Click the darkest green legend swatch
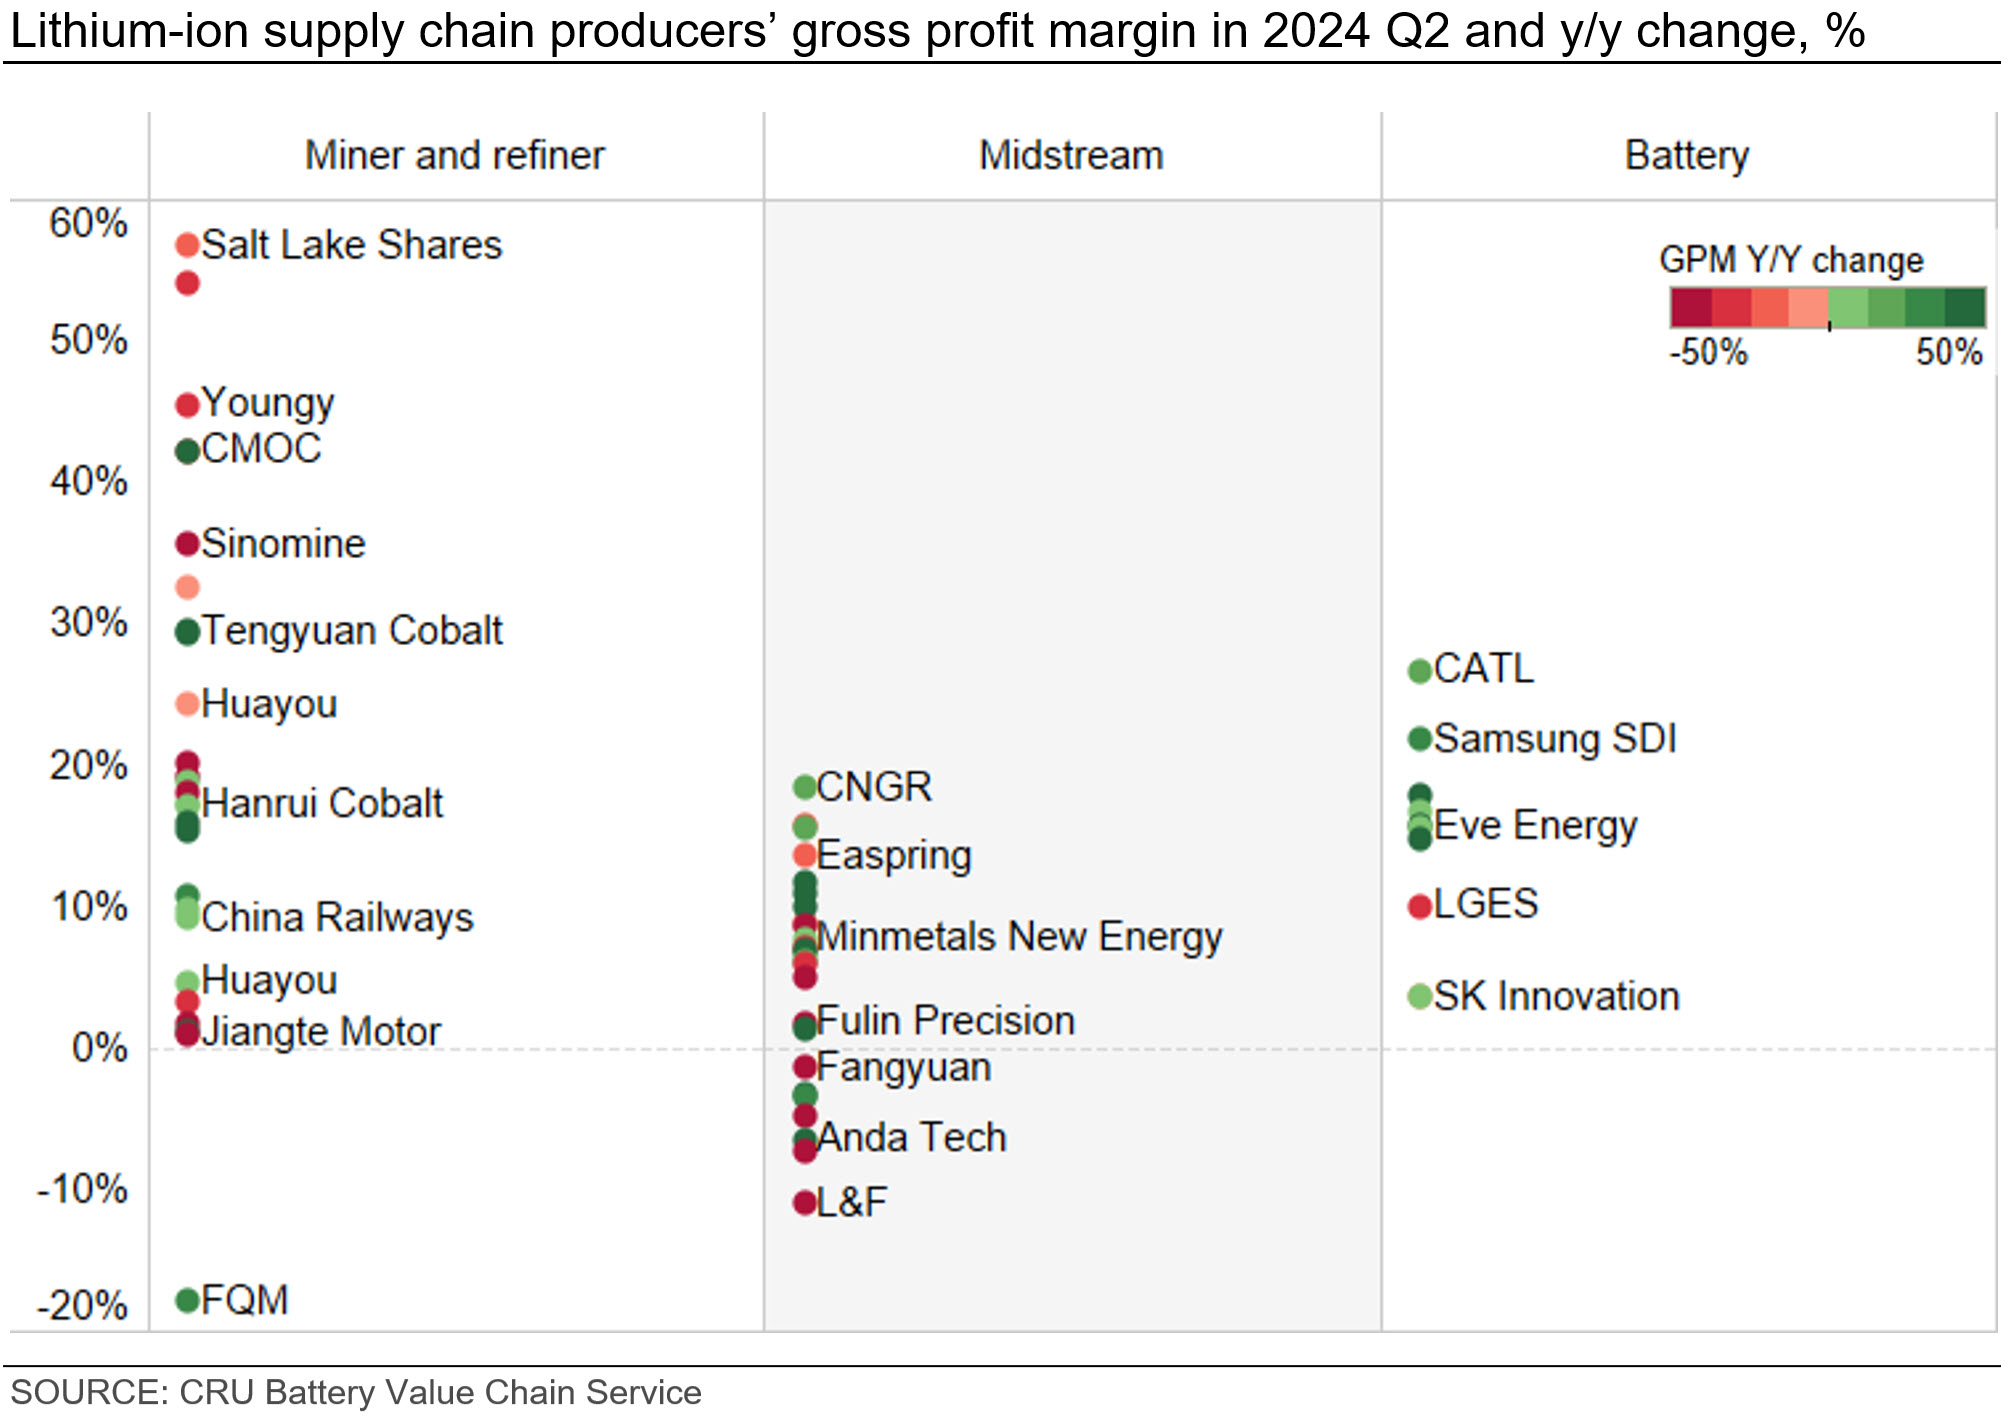The height and width of the screenshot is (1418, 2012). [1965, 308]
